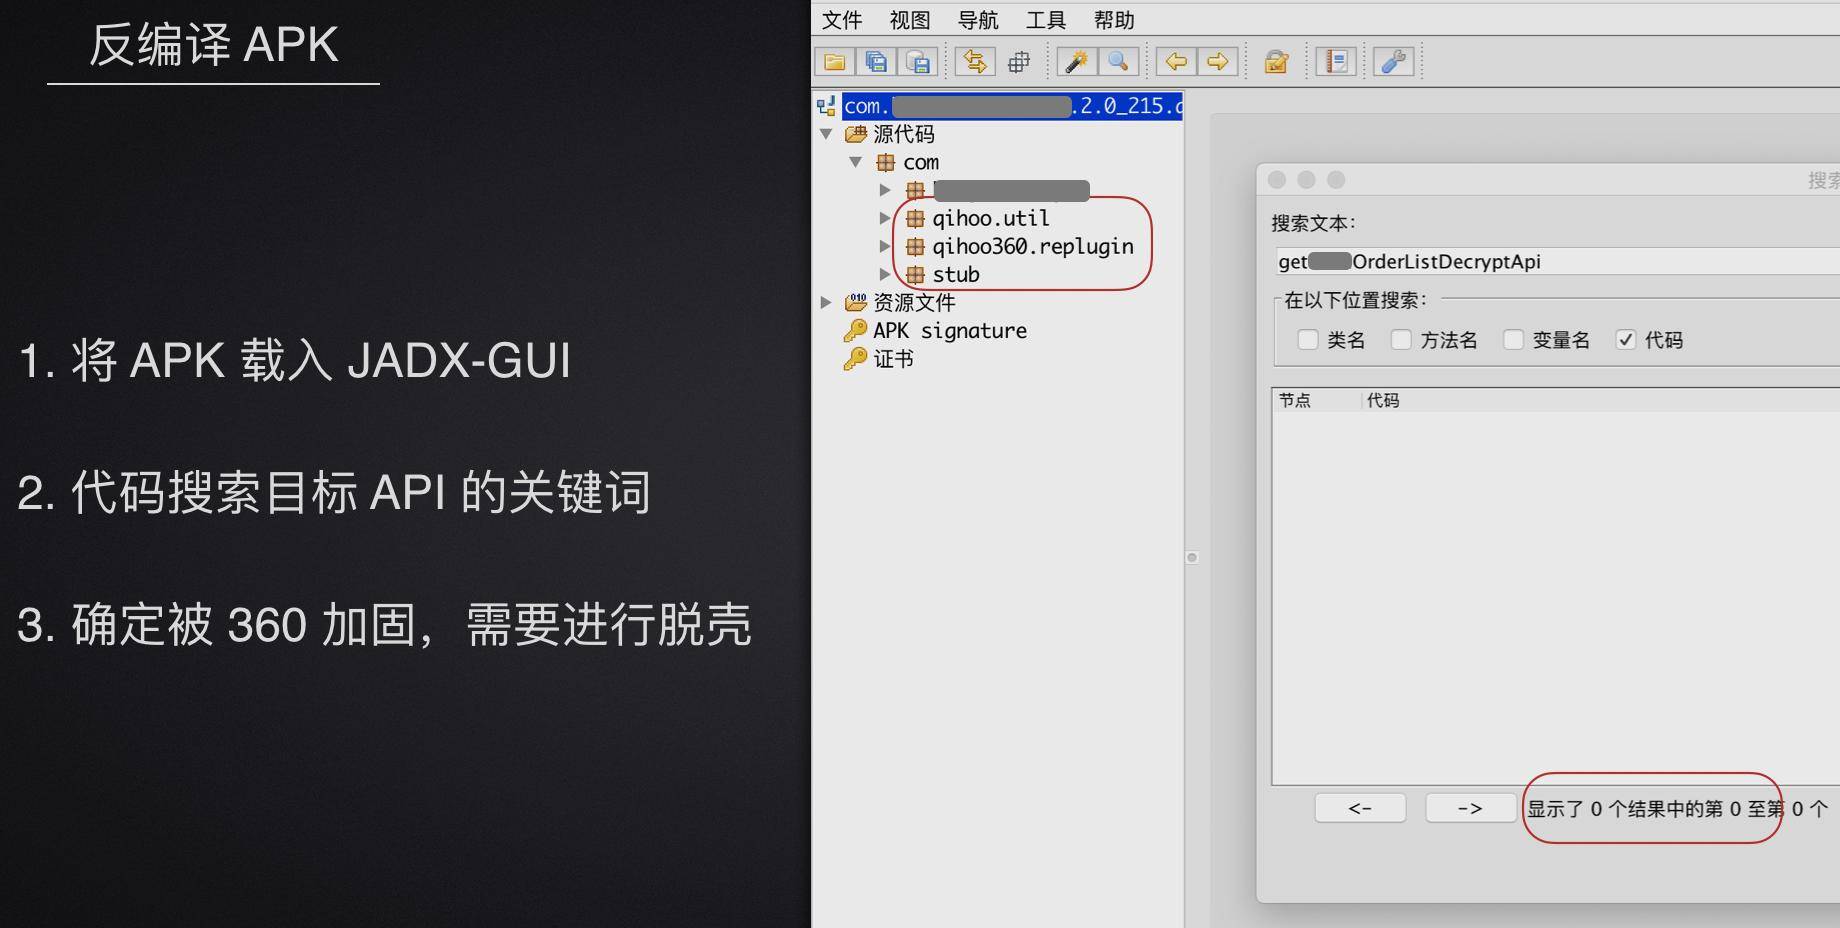This screenshot has width=1840, height=928.
Task: Open the 工具 menu
Action: (x=1046, y=20)
